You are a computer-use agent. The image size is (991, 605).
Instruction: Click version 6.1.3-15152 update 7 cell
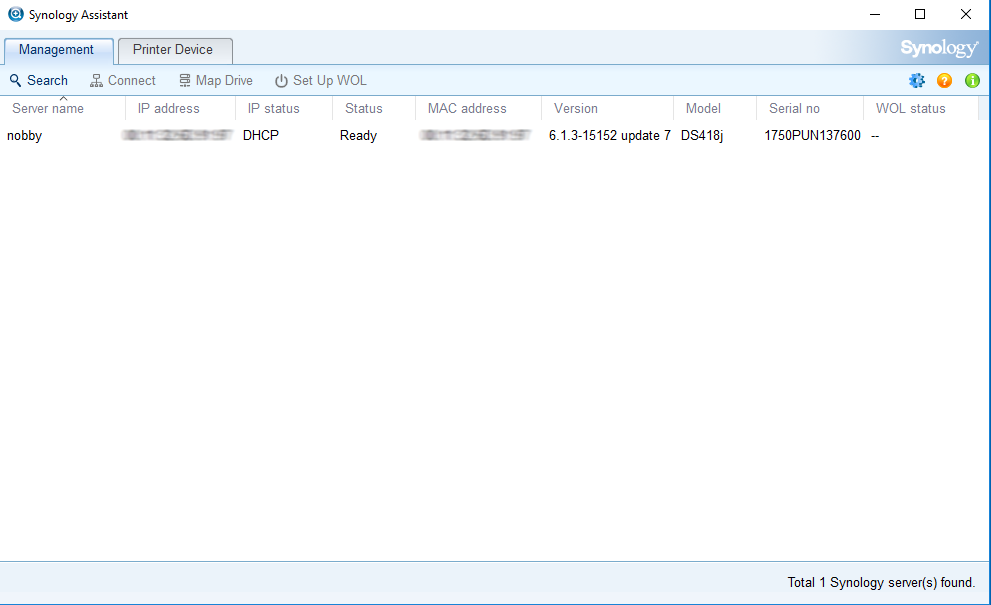click(609, 135)
